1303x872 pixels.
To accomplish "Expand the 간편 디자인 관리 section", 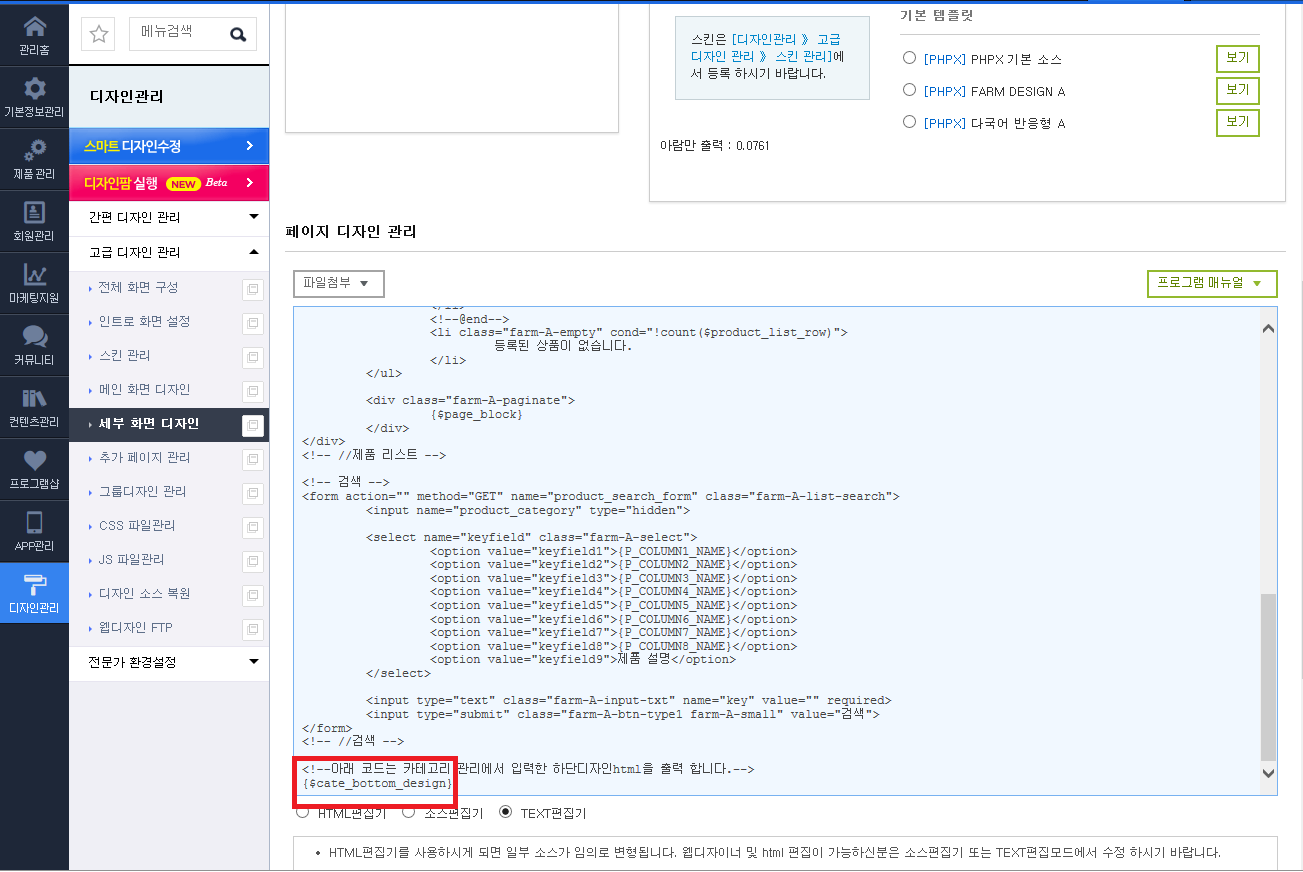I will pyautogui.click(x=169, y=217).
